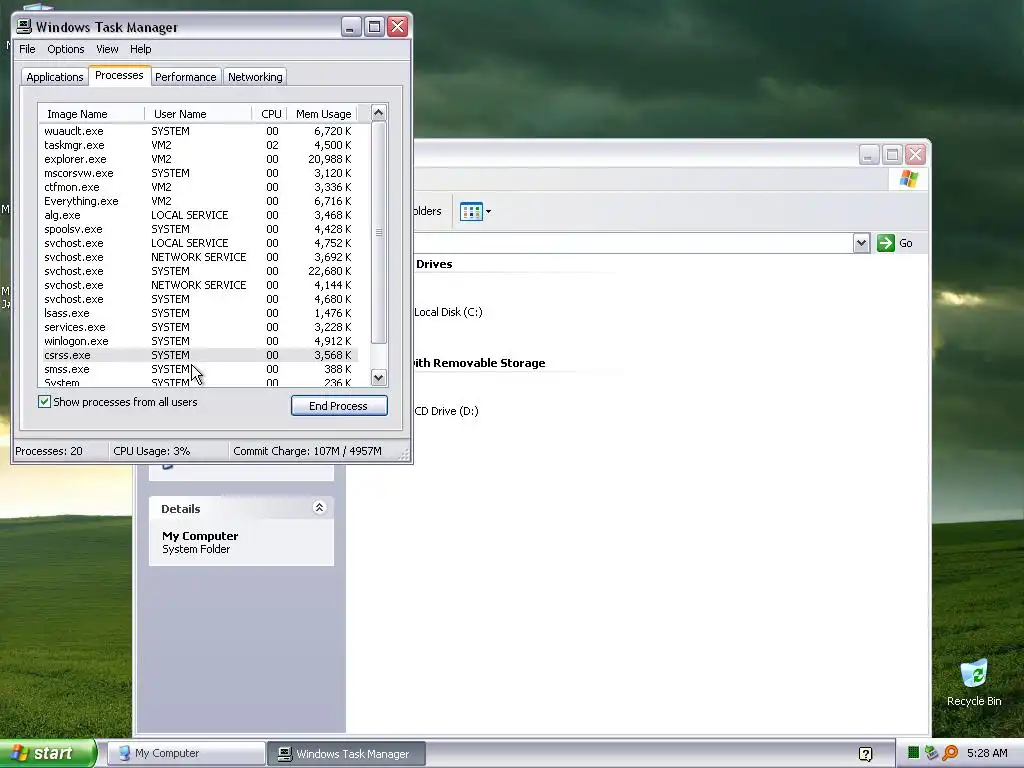Switch to the Applications tab

[x=55, y=77]
